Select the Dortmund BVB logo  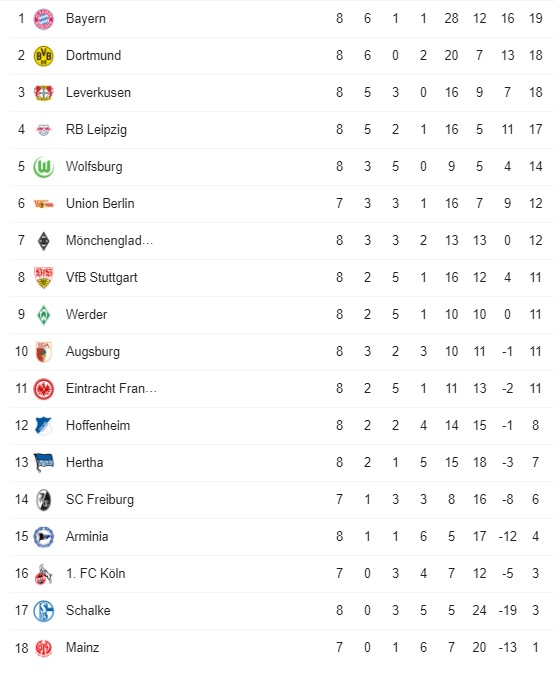tap(44, 56)
